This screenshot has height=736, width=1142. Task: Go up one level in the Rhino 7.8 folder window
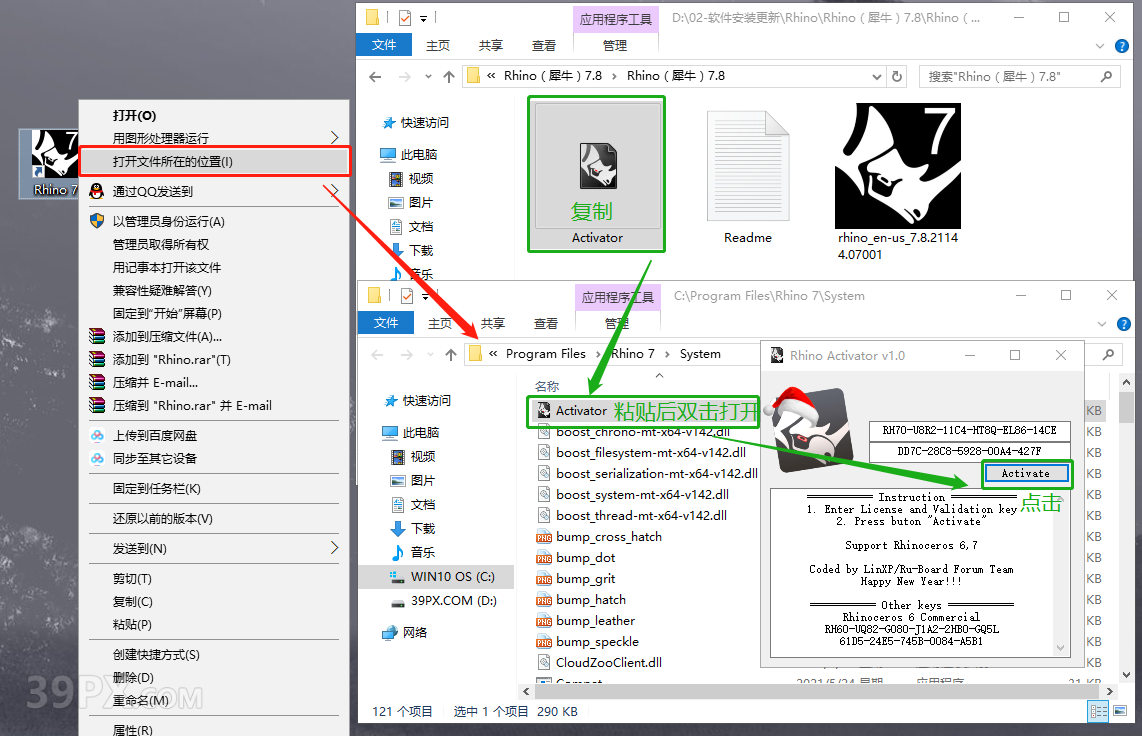[x=449, y=76]
